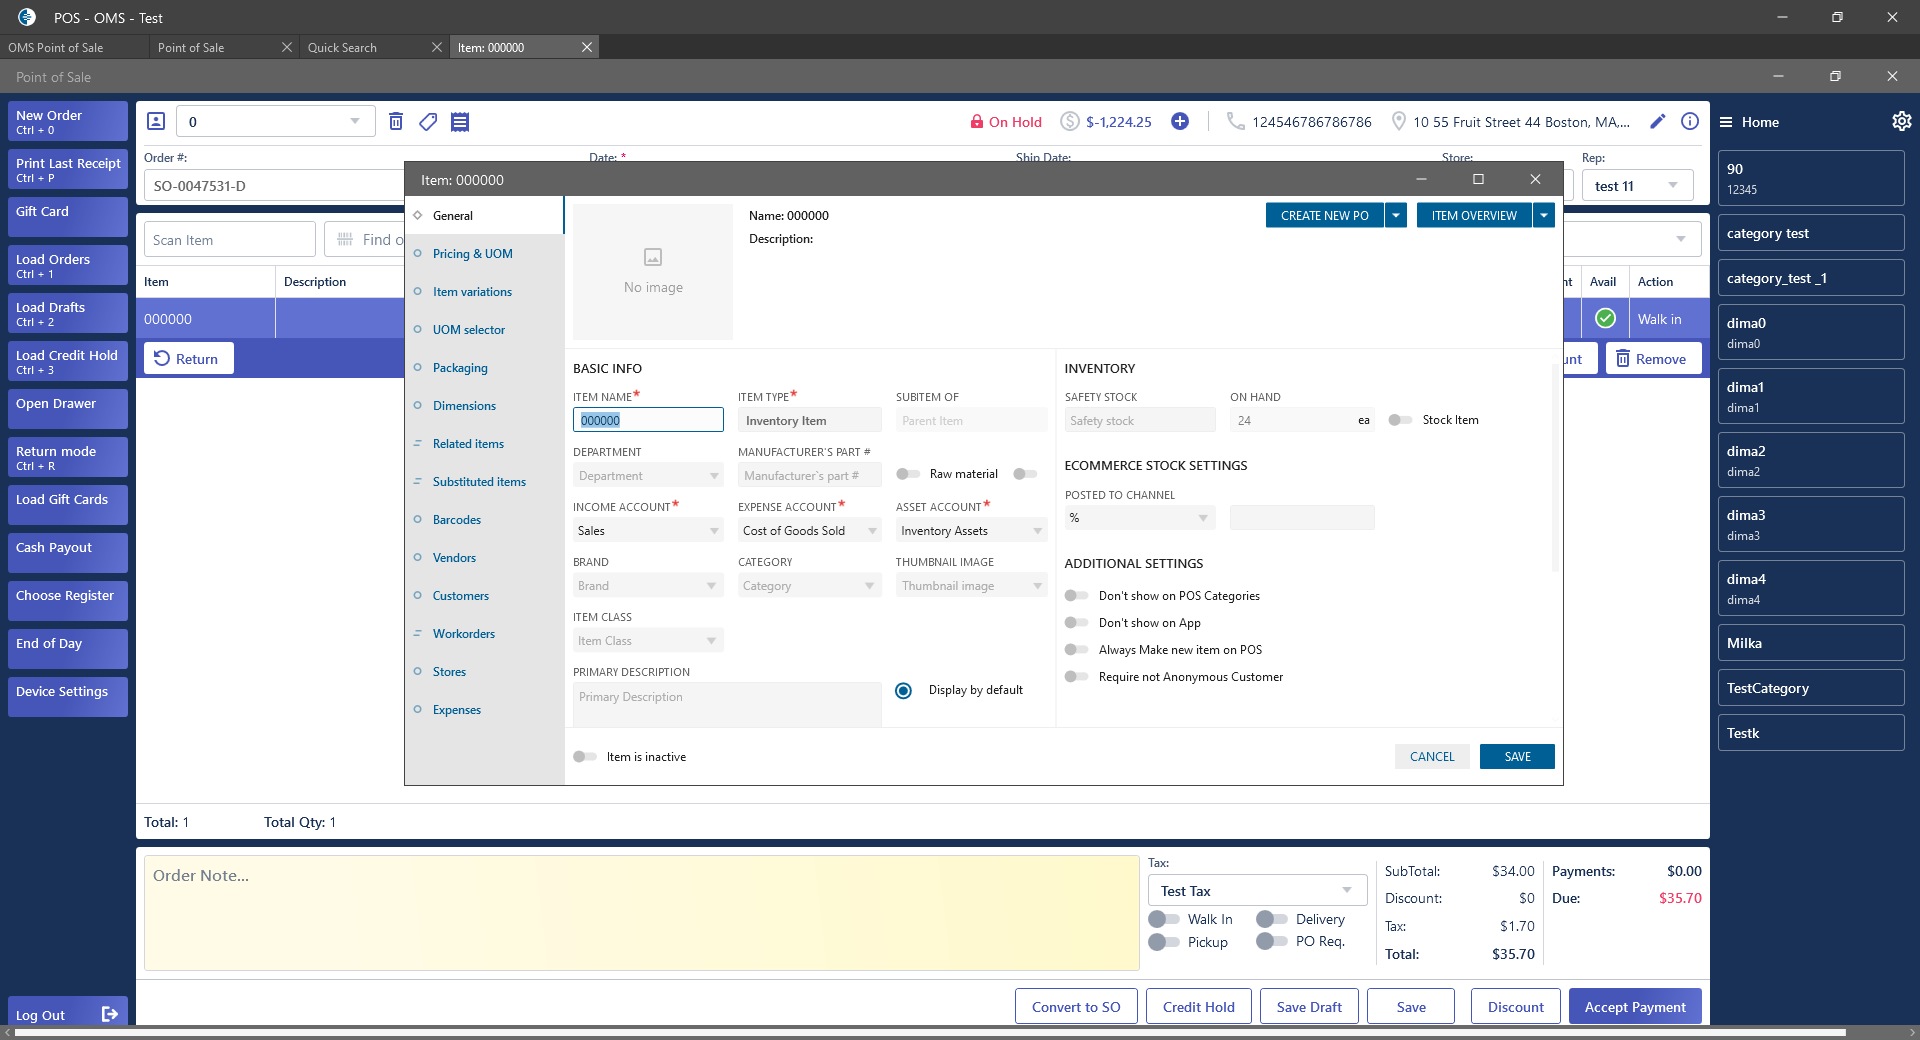Click the Log Out exit icon
Viewport: 1920px width, 1040px height.
point(110,1014)
